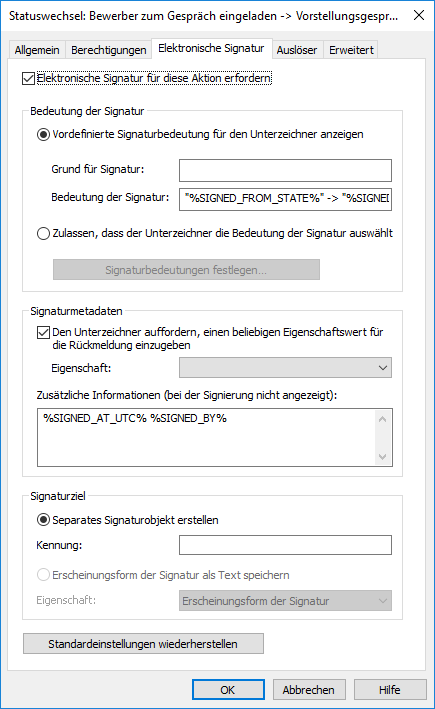Click 'Standardeinstellungen wiederherstellen' button
This screenshot has width=435, height=709.
[x=143, y=643]
